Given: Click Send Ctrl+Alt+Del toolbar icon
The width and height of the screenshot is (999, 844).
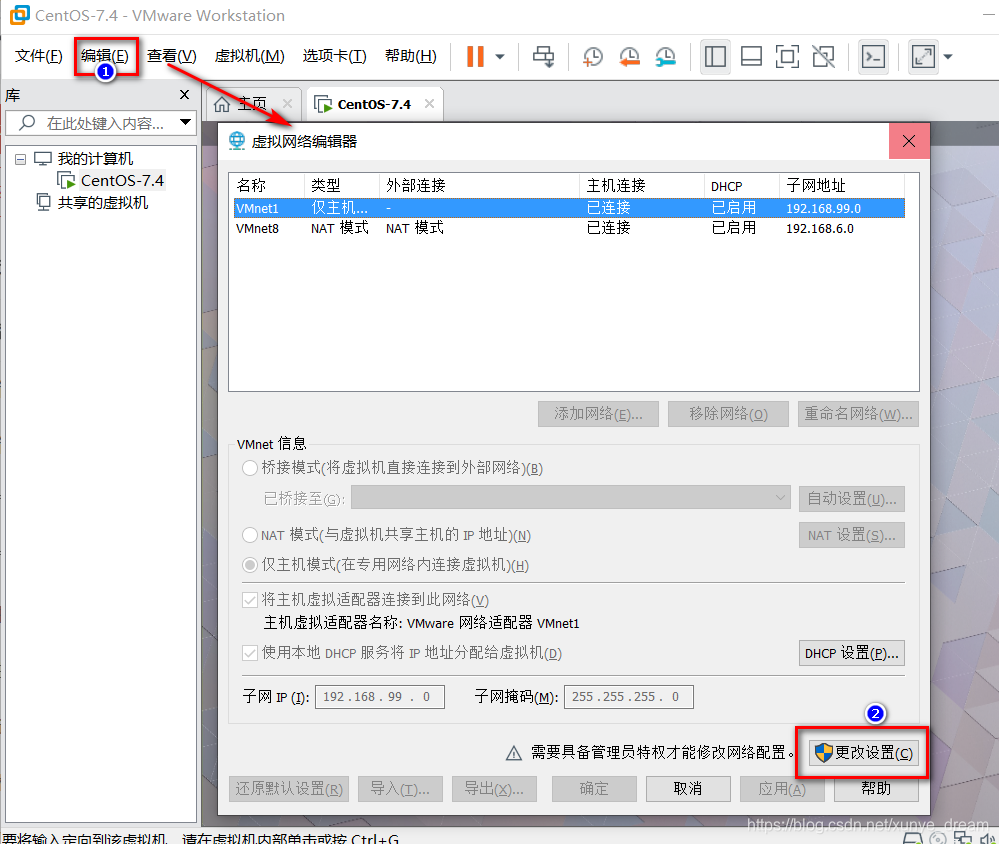Looking at the screenshot, I should coord(543,57).
